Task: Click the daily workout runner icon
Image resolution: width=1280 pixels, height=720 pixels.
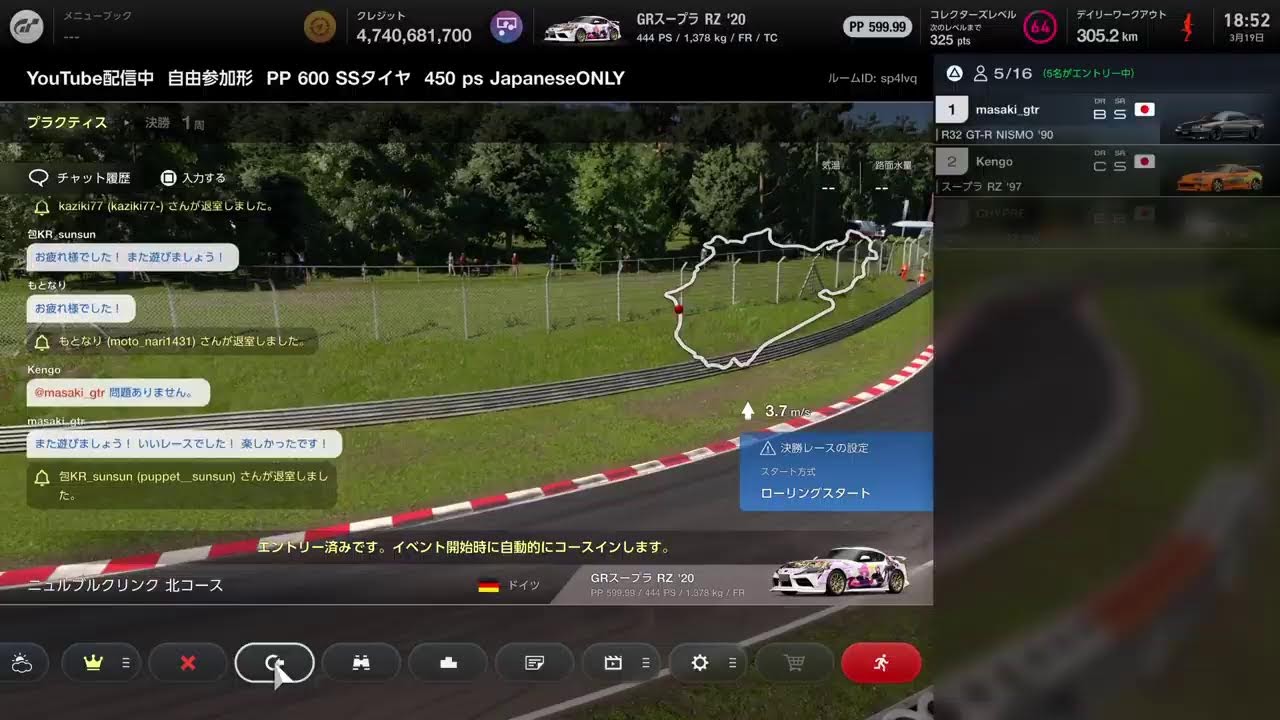Action: tap(1187, 27)
